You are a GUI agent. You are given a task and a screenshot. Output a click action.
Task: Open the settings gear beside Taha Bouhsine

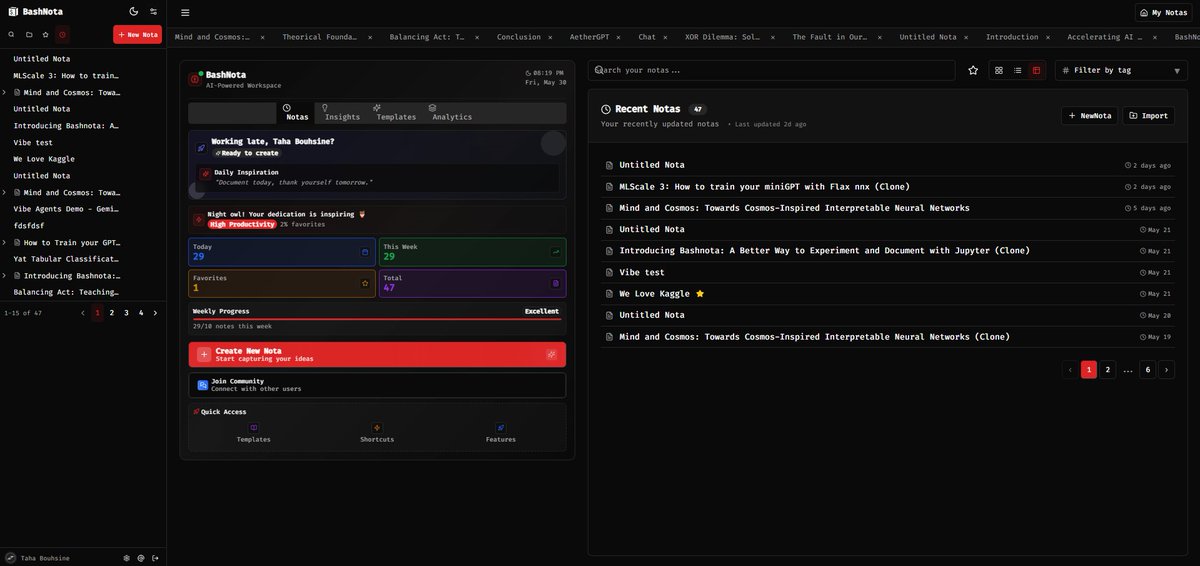coord(126,558)
